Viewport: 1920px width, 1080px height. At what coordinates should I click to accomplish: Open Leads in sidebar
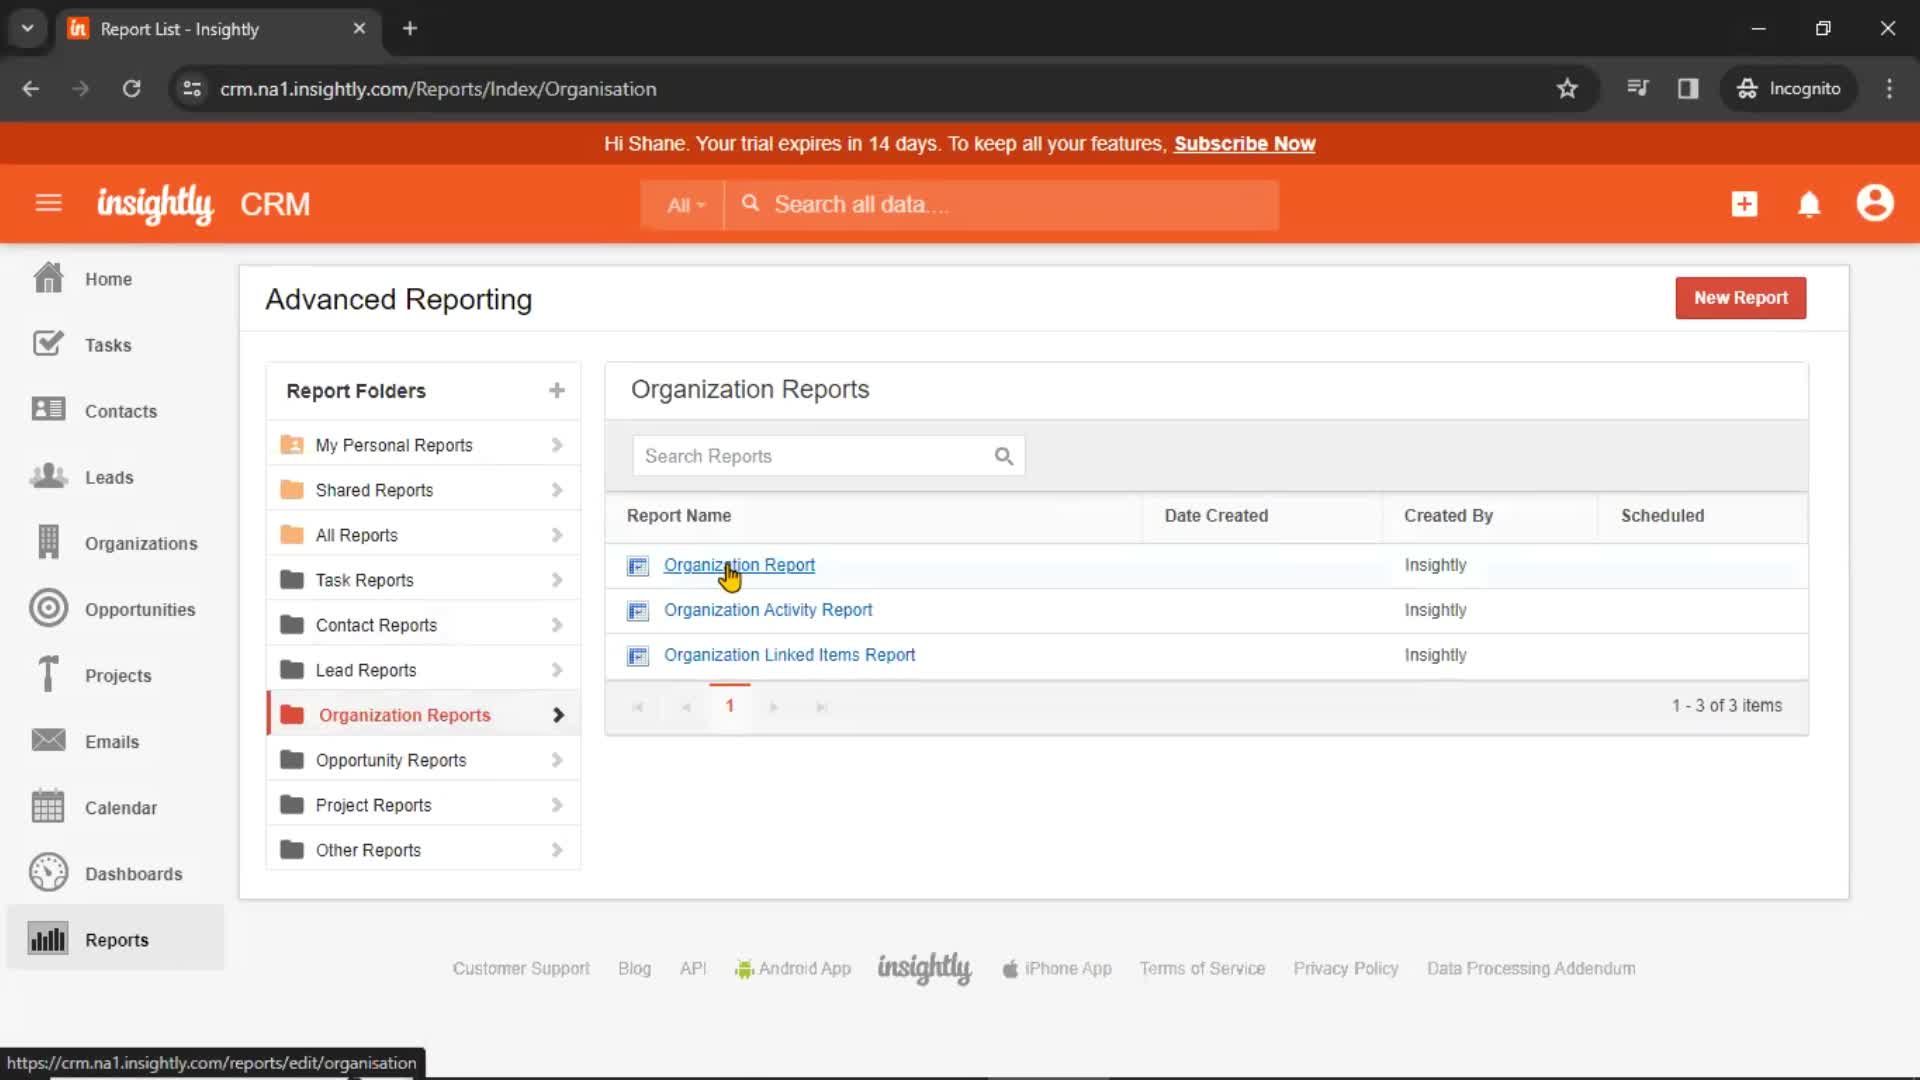109,477
